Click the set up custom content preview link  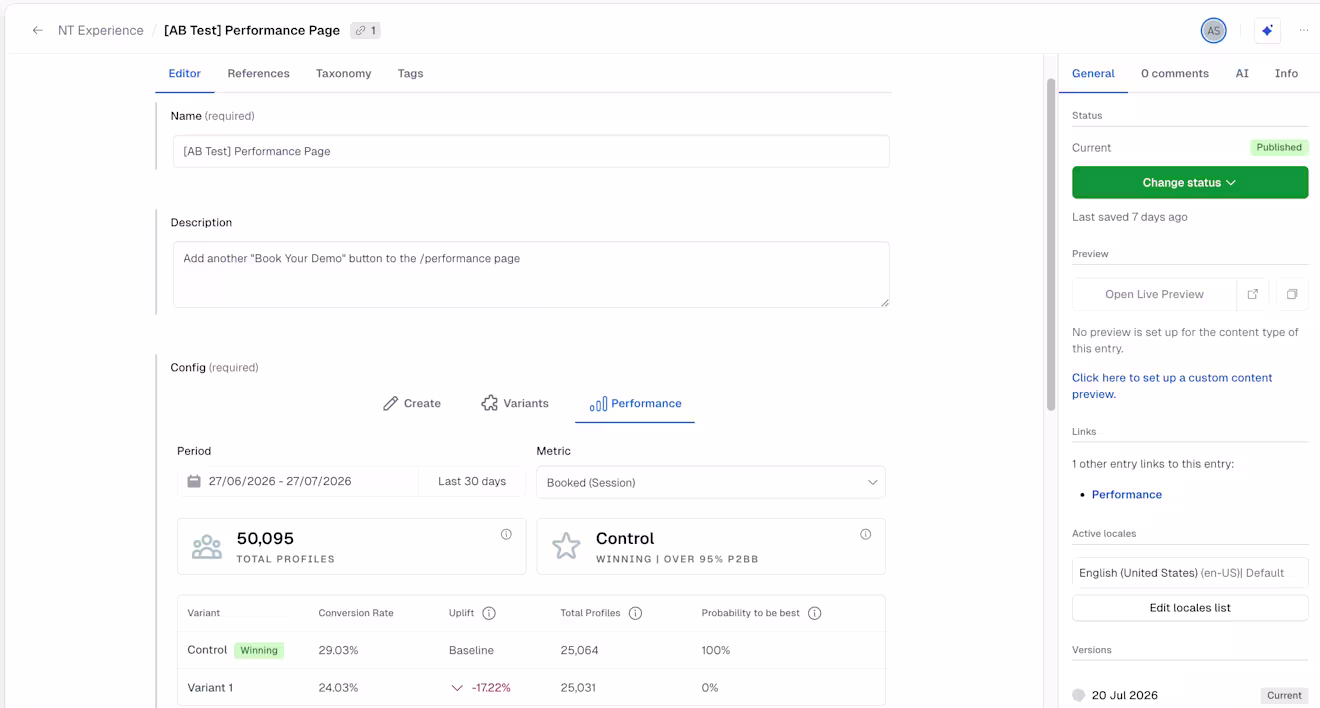[1172, 386]
